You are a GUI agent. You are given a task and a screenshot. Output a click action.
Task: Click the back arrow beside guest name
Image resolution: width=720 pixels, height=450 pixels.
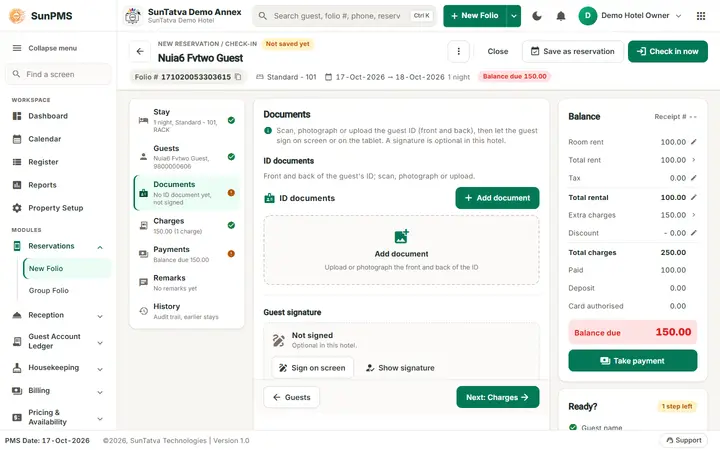pos(140,51)
